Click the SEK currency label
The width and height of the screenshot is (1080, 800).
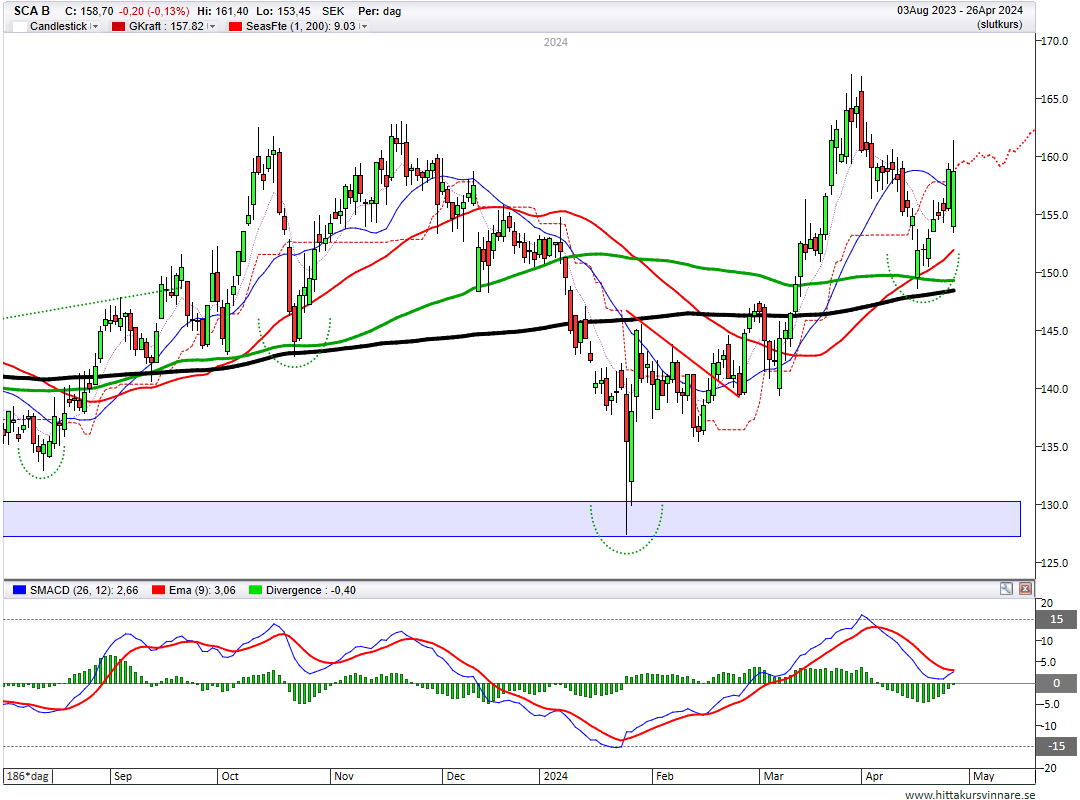(333, 11)
